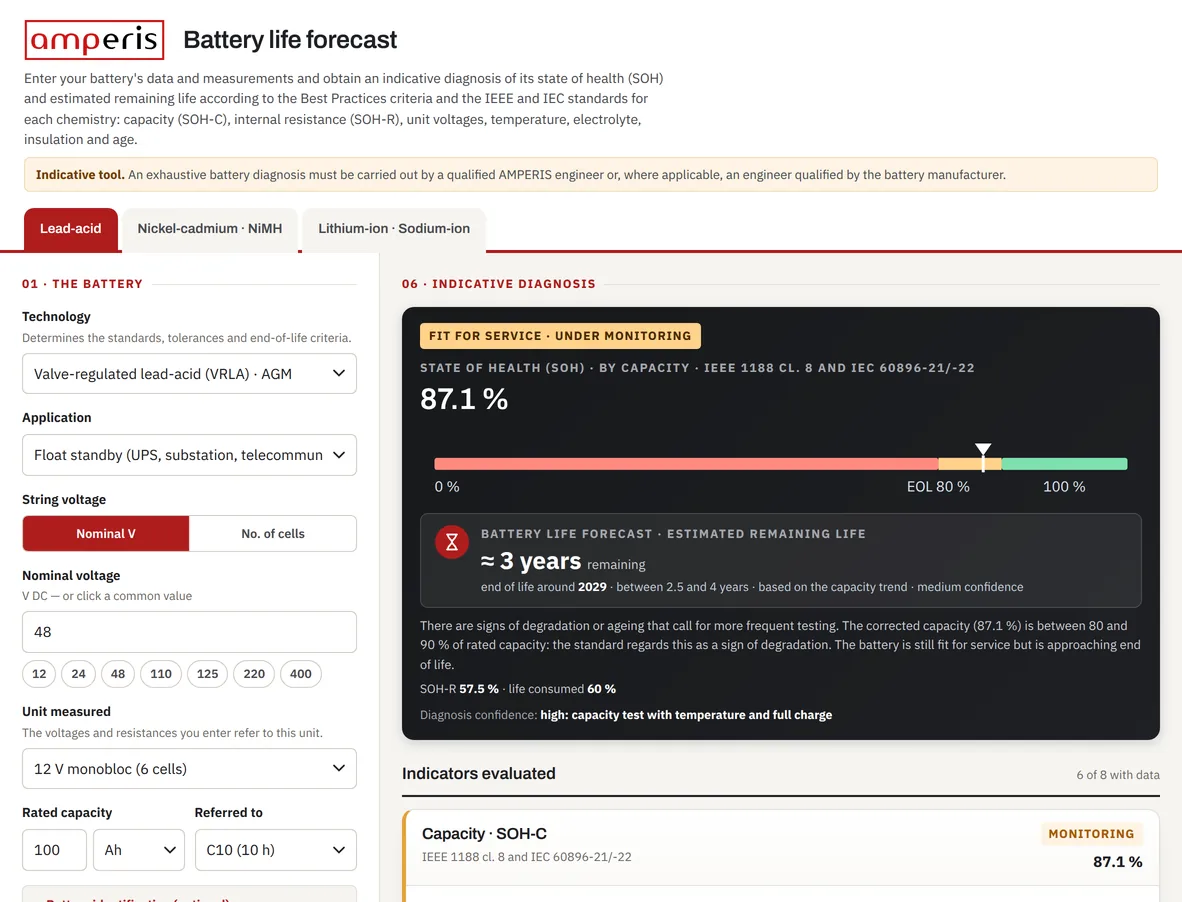Screen dimensions: 1182x902
Task: Open the Ah capacity unit dropdown
Action: point(139,850)
